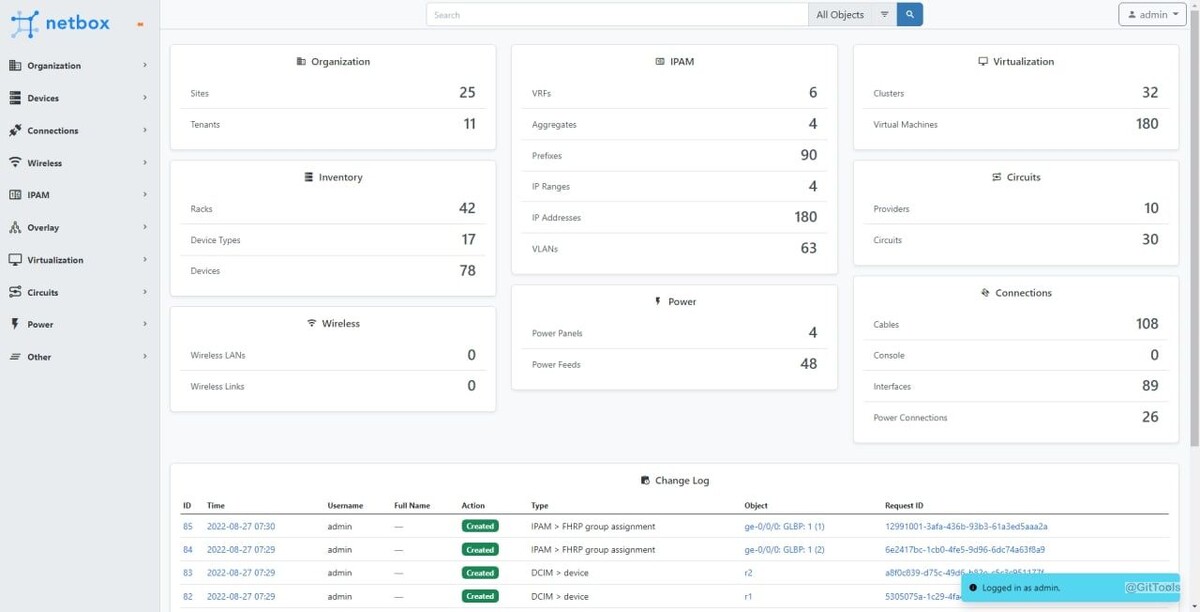This screenshot has width=1200, height=612.
Task: Click the netbox logo
Action: pos(60,22)
